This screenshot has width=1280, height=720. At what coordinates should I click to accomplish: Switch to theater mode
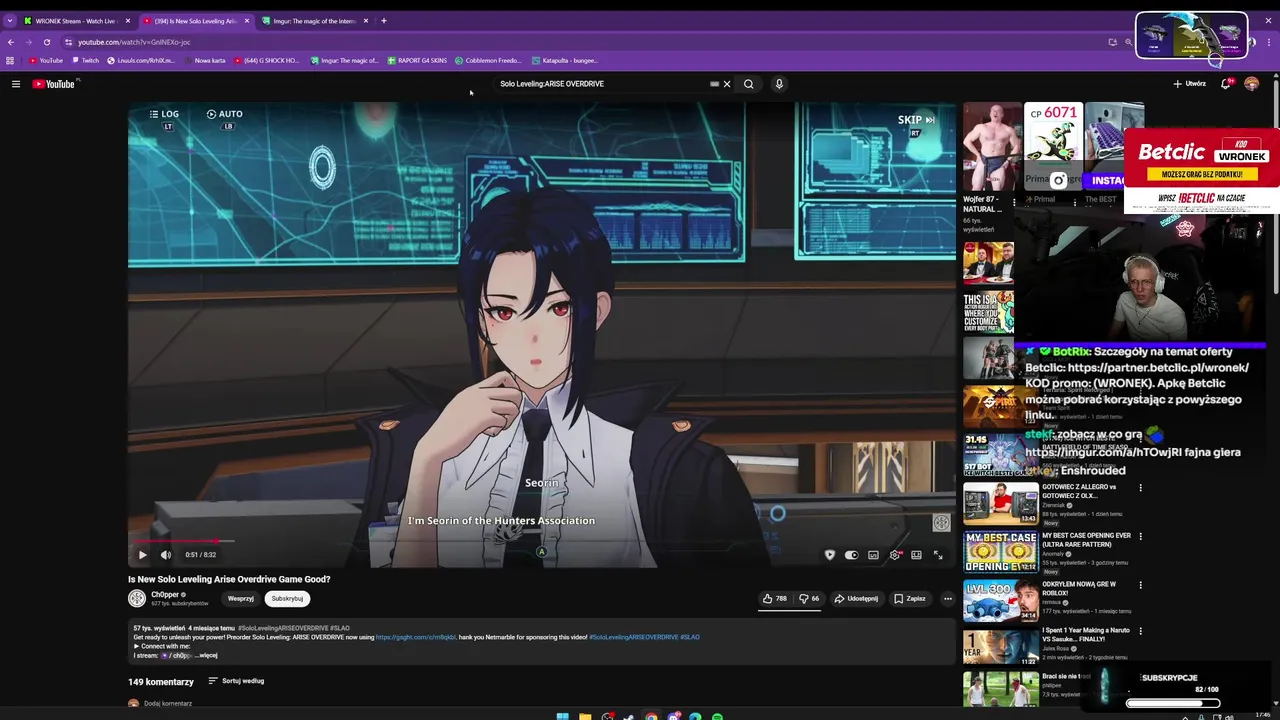[916, 555]
